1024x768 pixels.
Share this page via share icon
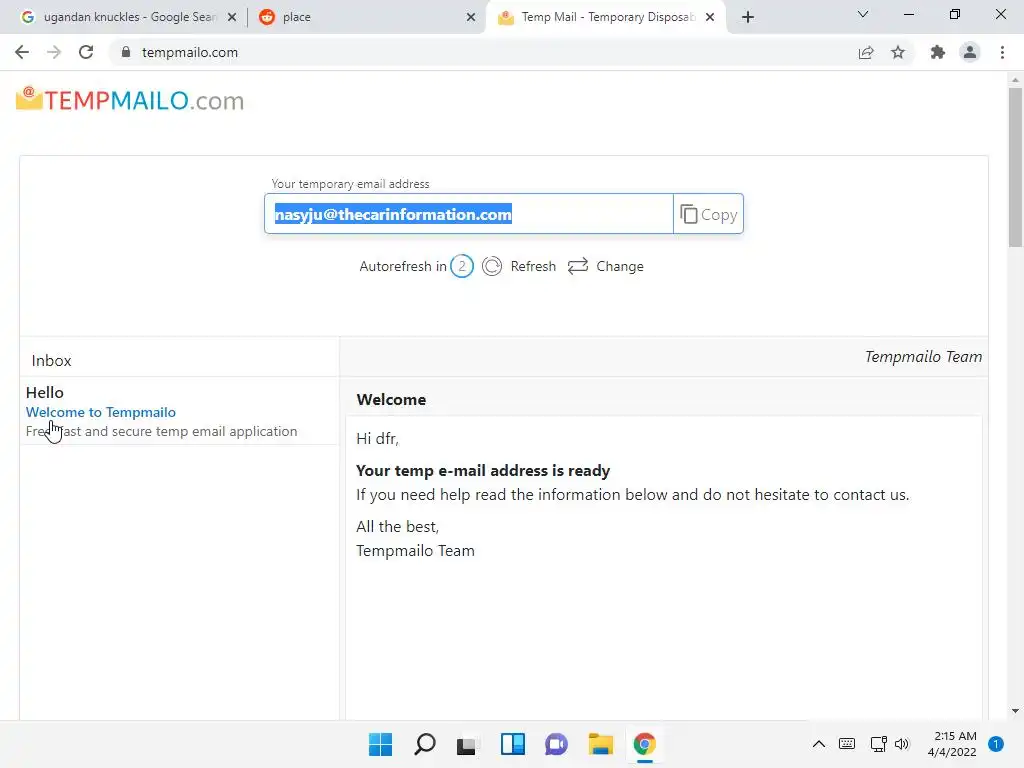[866, 52]
